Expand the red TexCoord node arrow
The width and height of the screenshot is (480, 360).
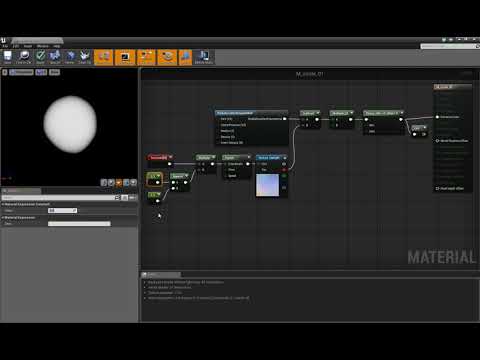coord(171,157)
